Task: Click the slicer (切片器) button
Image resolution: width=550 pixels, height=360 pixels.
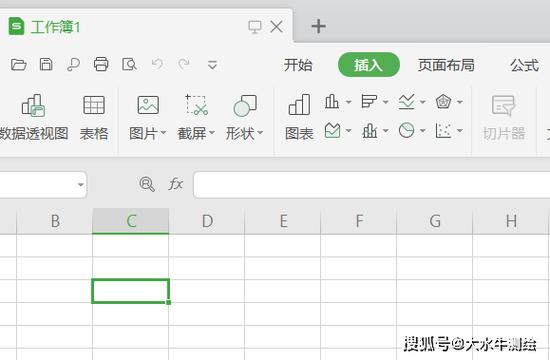Action: tap(504, 118)
